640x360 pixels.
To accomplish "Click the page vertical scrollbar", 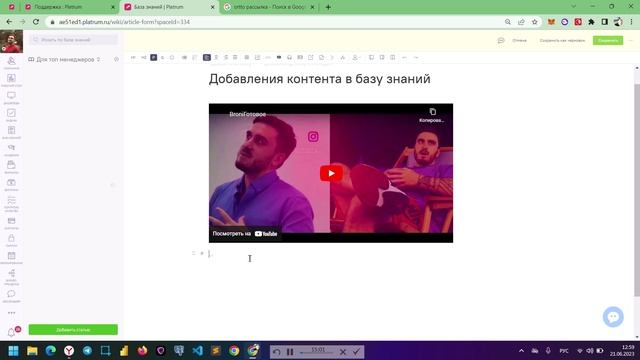I will [637, 190].
